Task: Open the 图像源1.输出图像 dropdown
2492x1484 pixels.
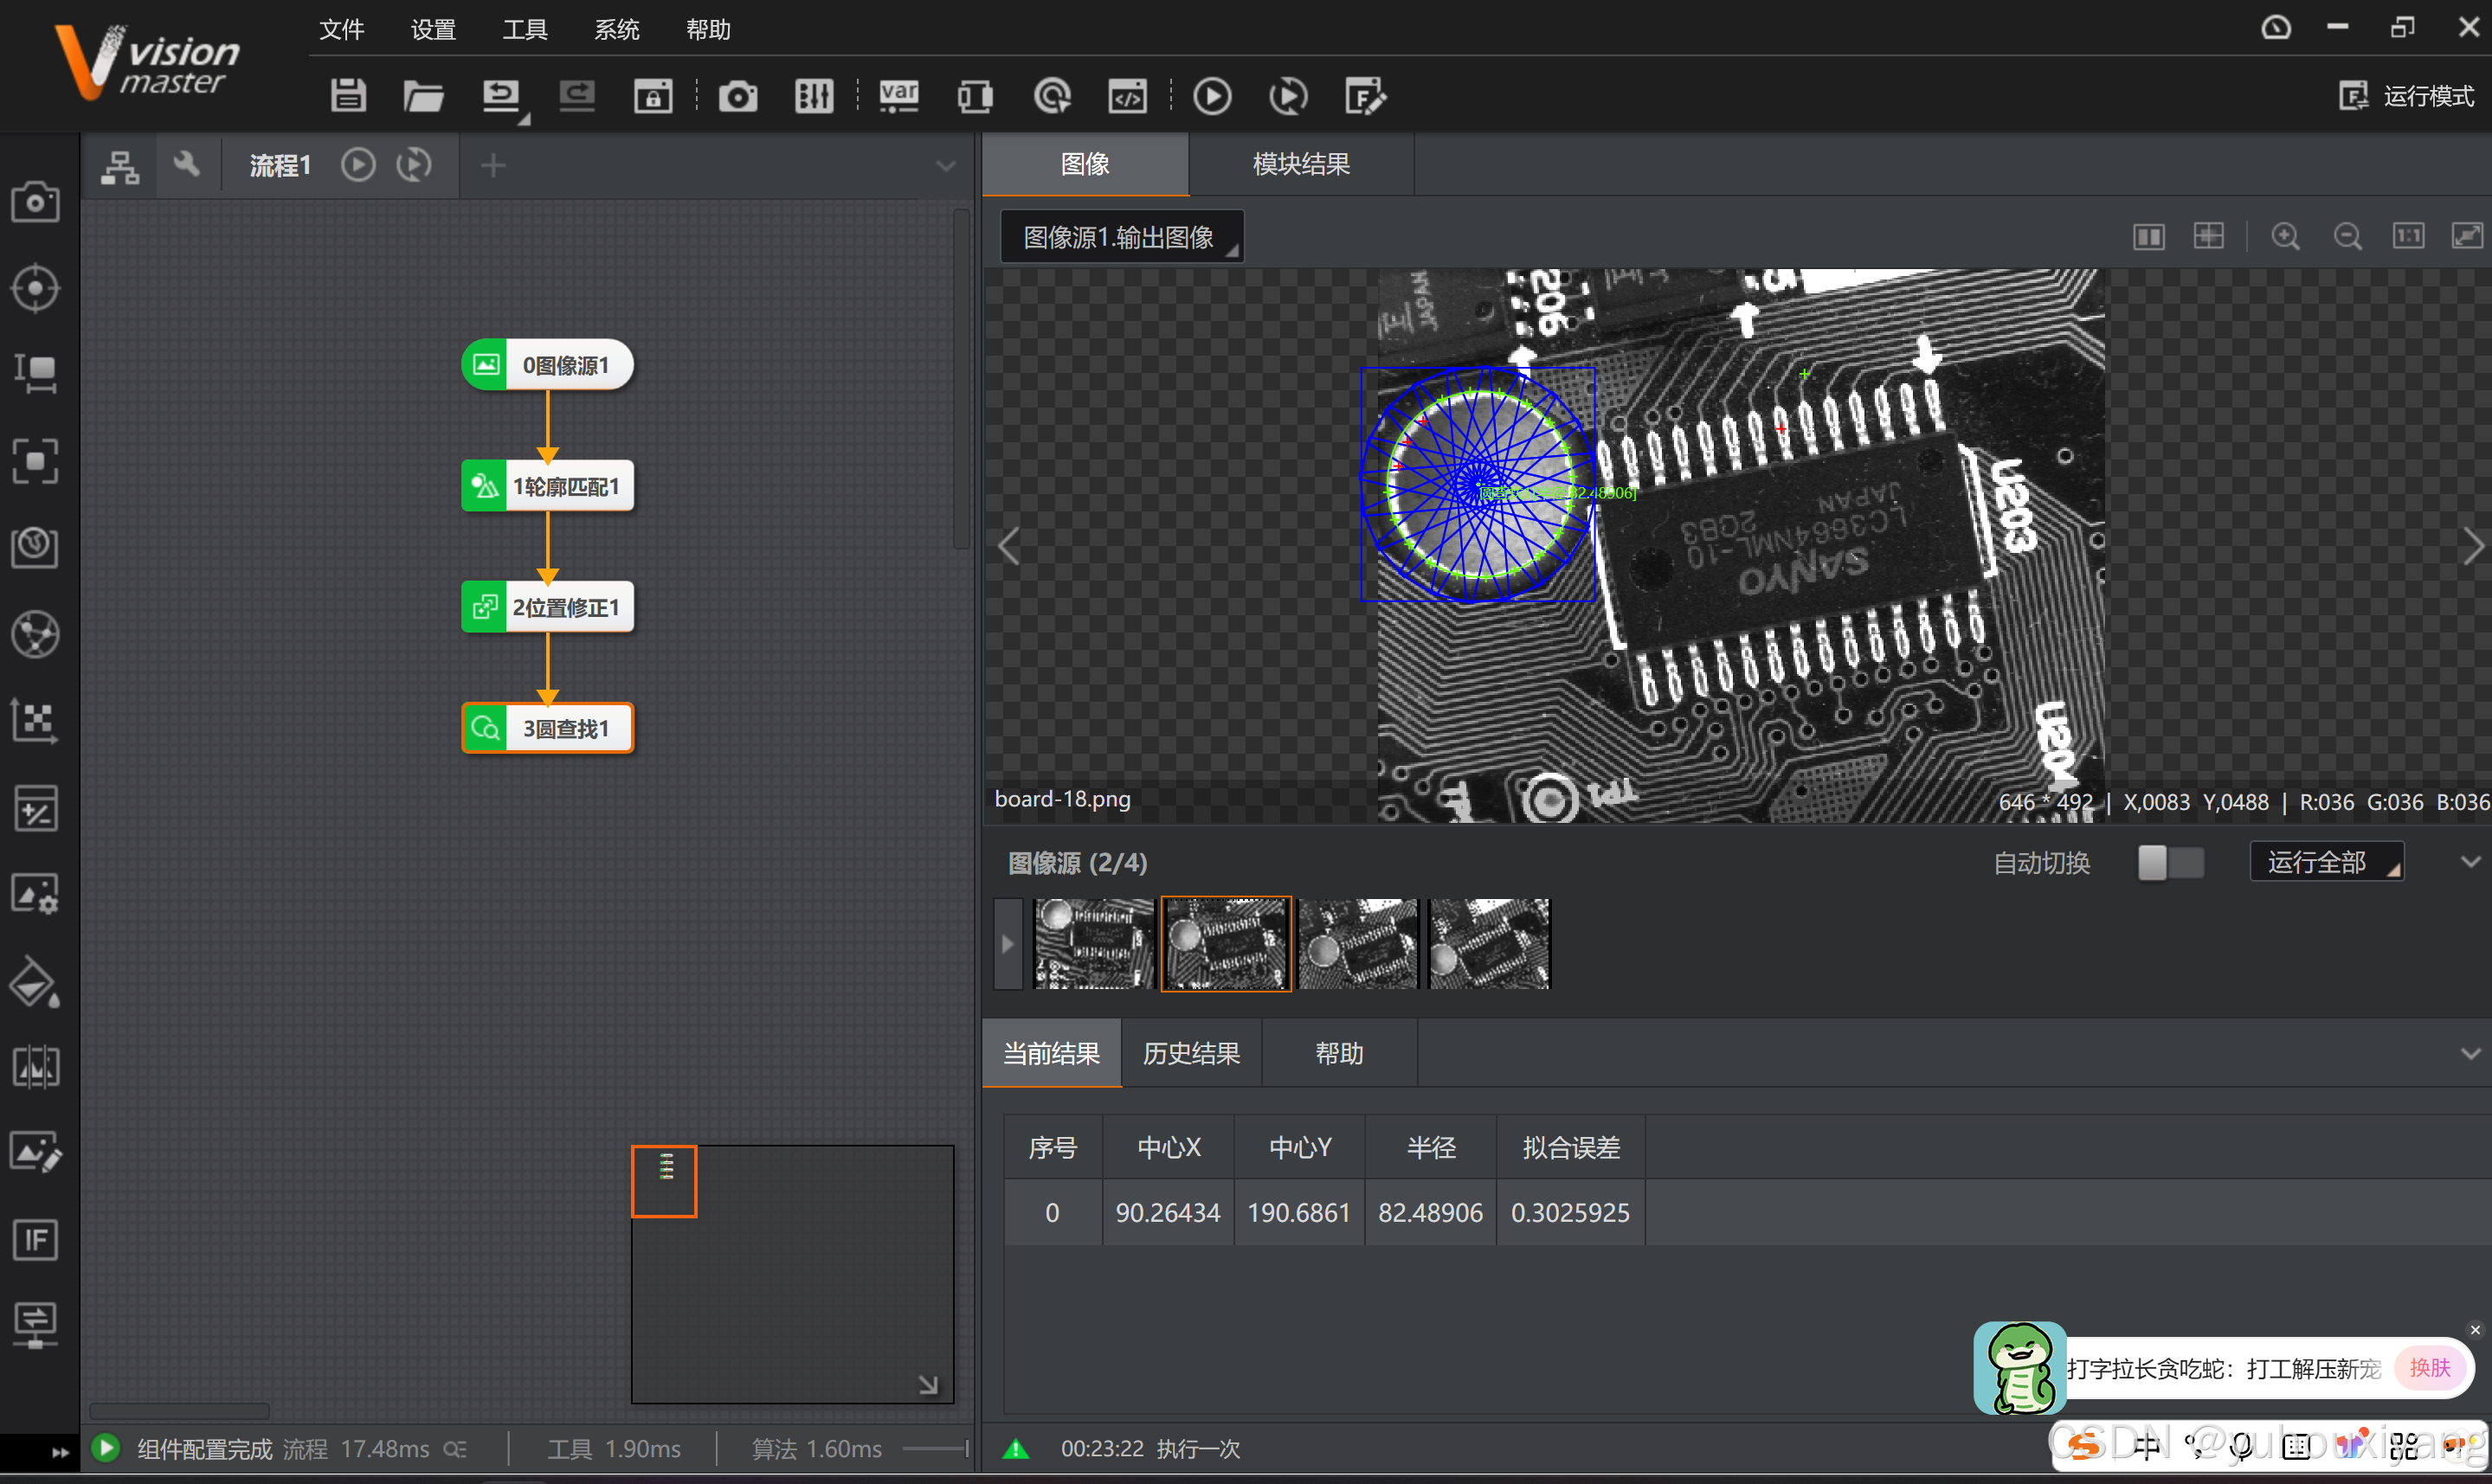Action: 1121,237
